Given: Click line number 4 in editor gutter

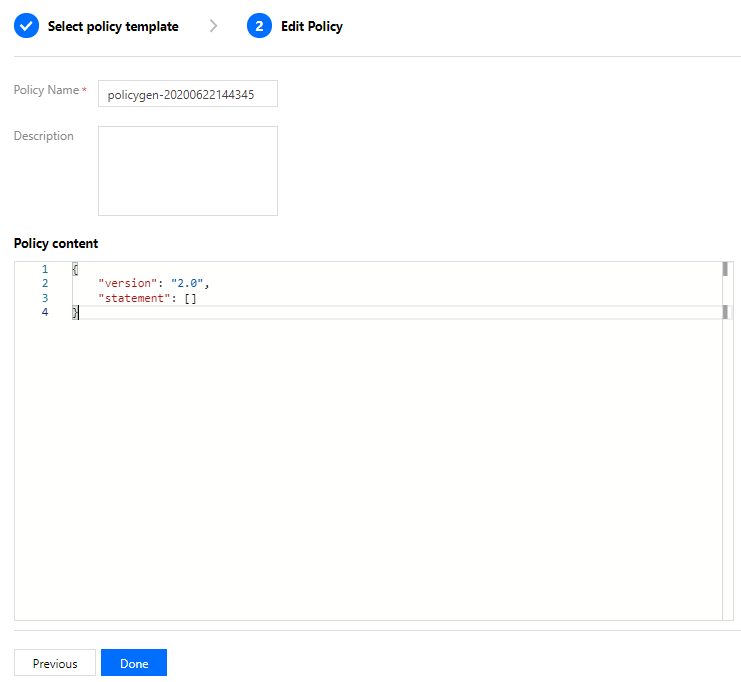Looking at the screenshot, I should click(45, 312).
